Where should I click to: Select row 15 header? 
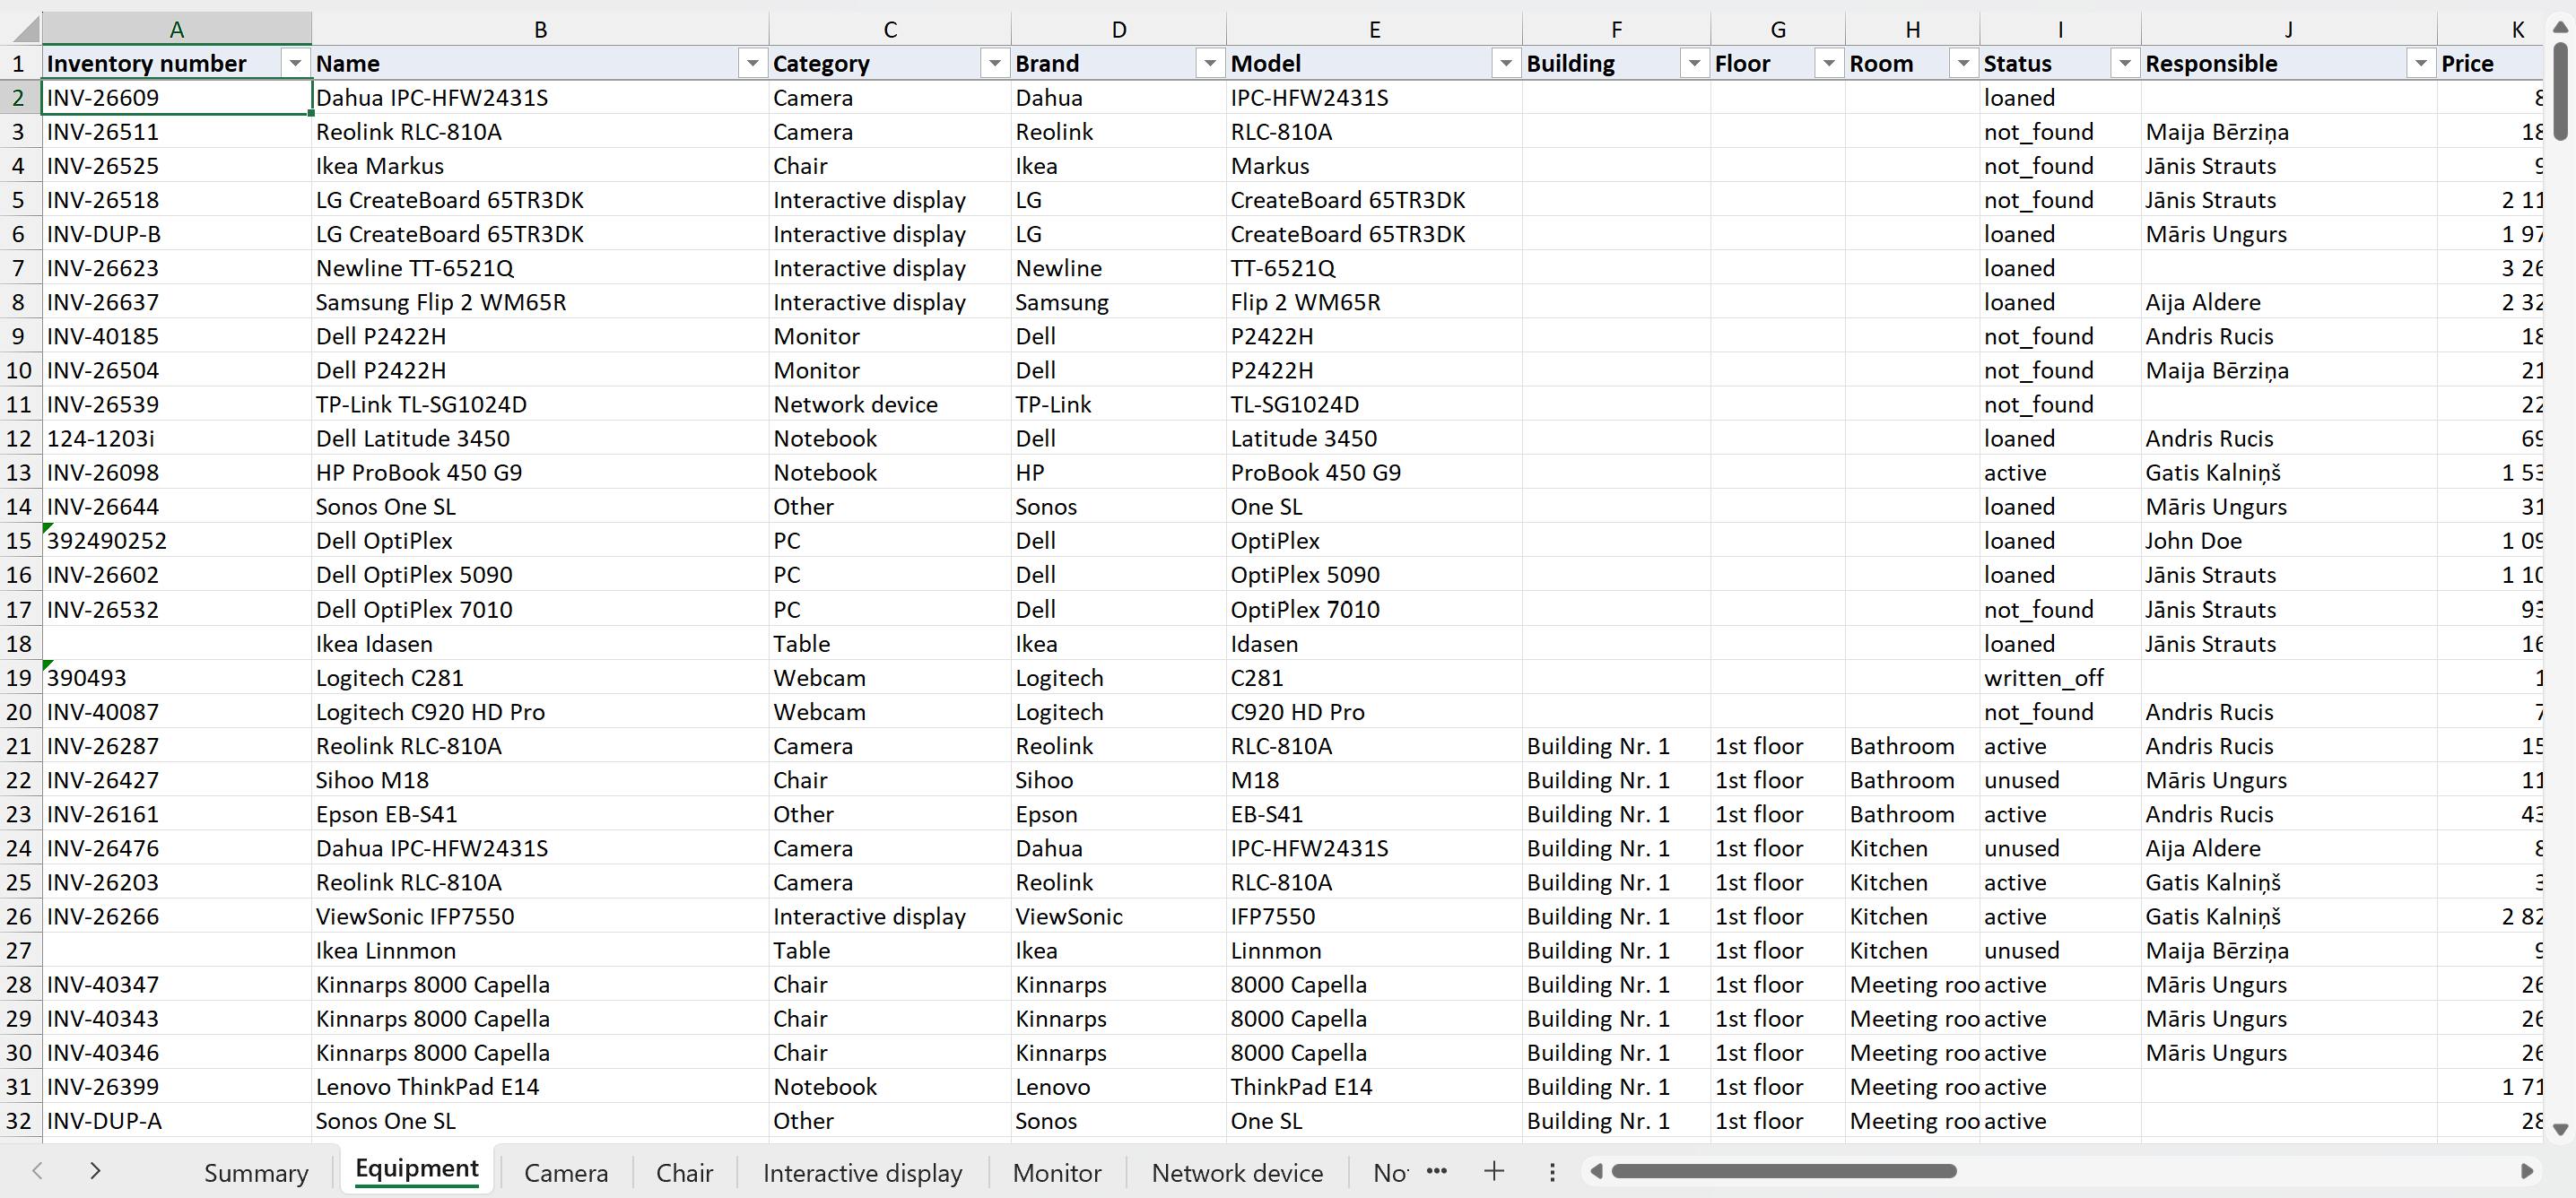click(20, 541)
